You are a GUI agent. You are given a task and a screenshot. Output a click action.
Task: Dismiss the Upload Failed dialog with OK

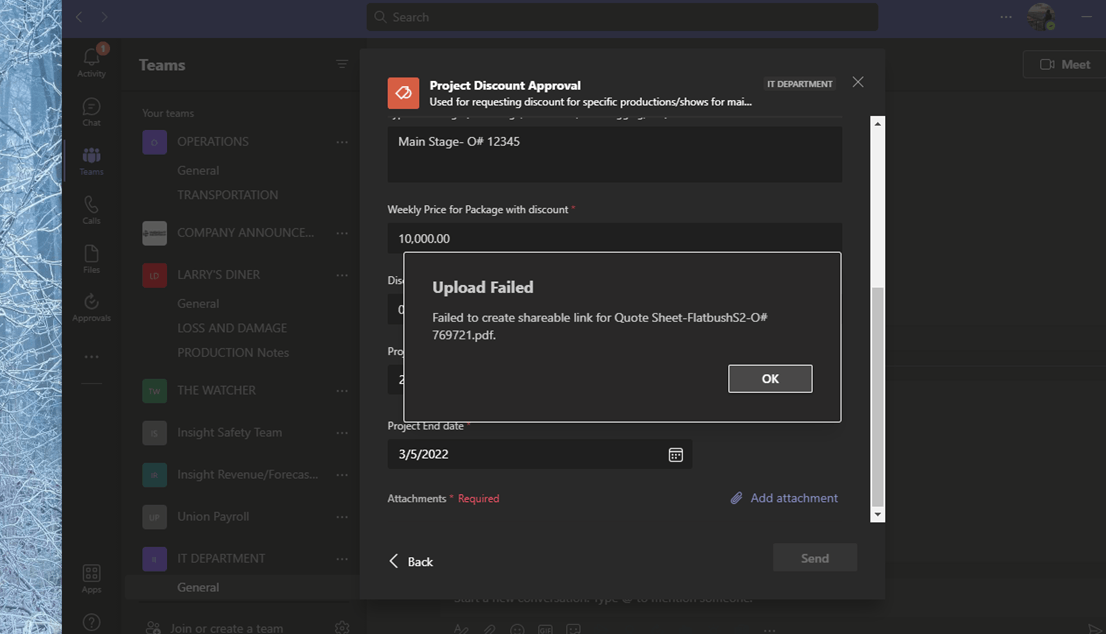[x=770, y=378]
